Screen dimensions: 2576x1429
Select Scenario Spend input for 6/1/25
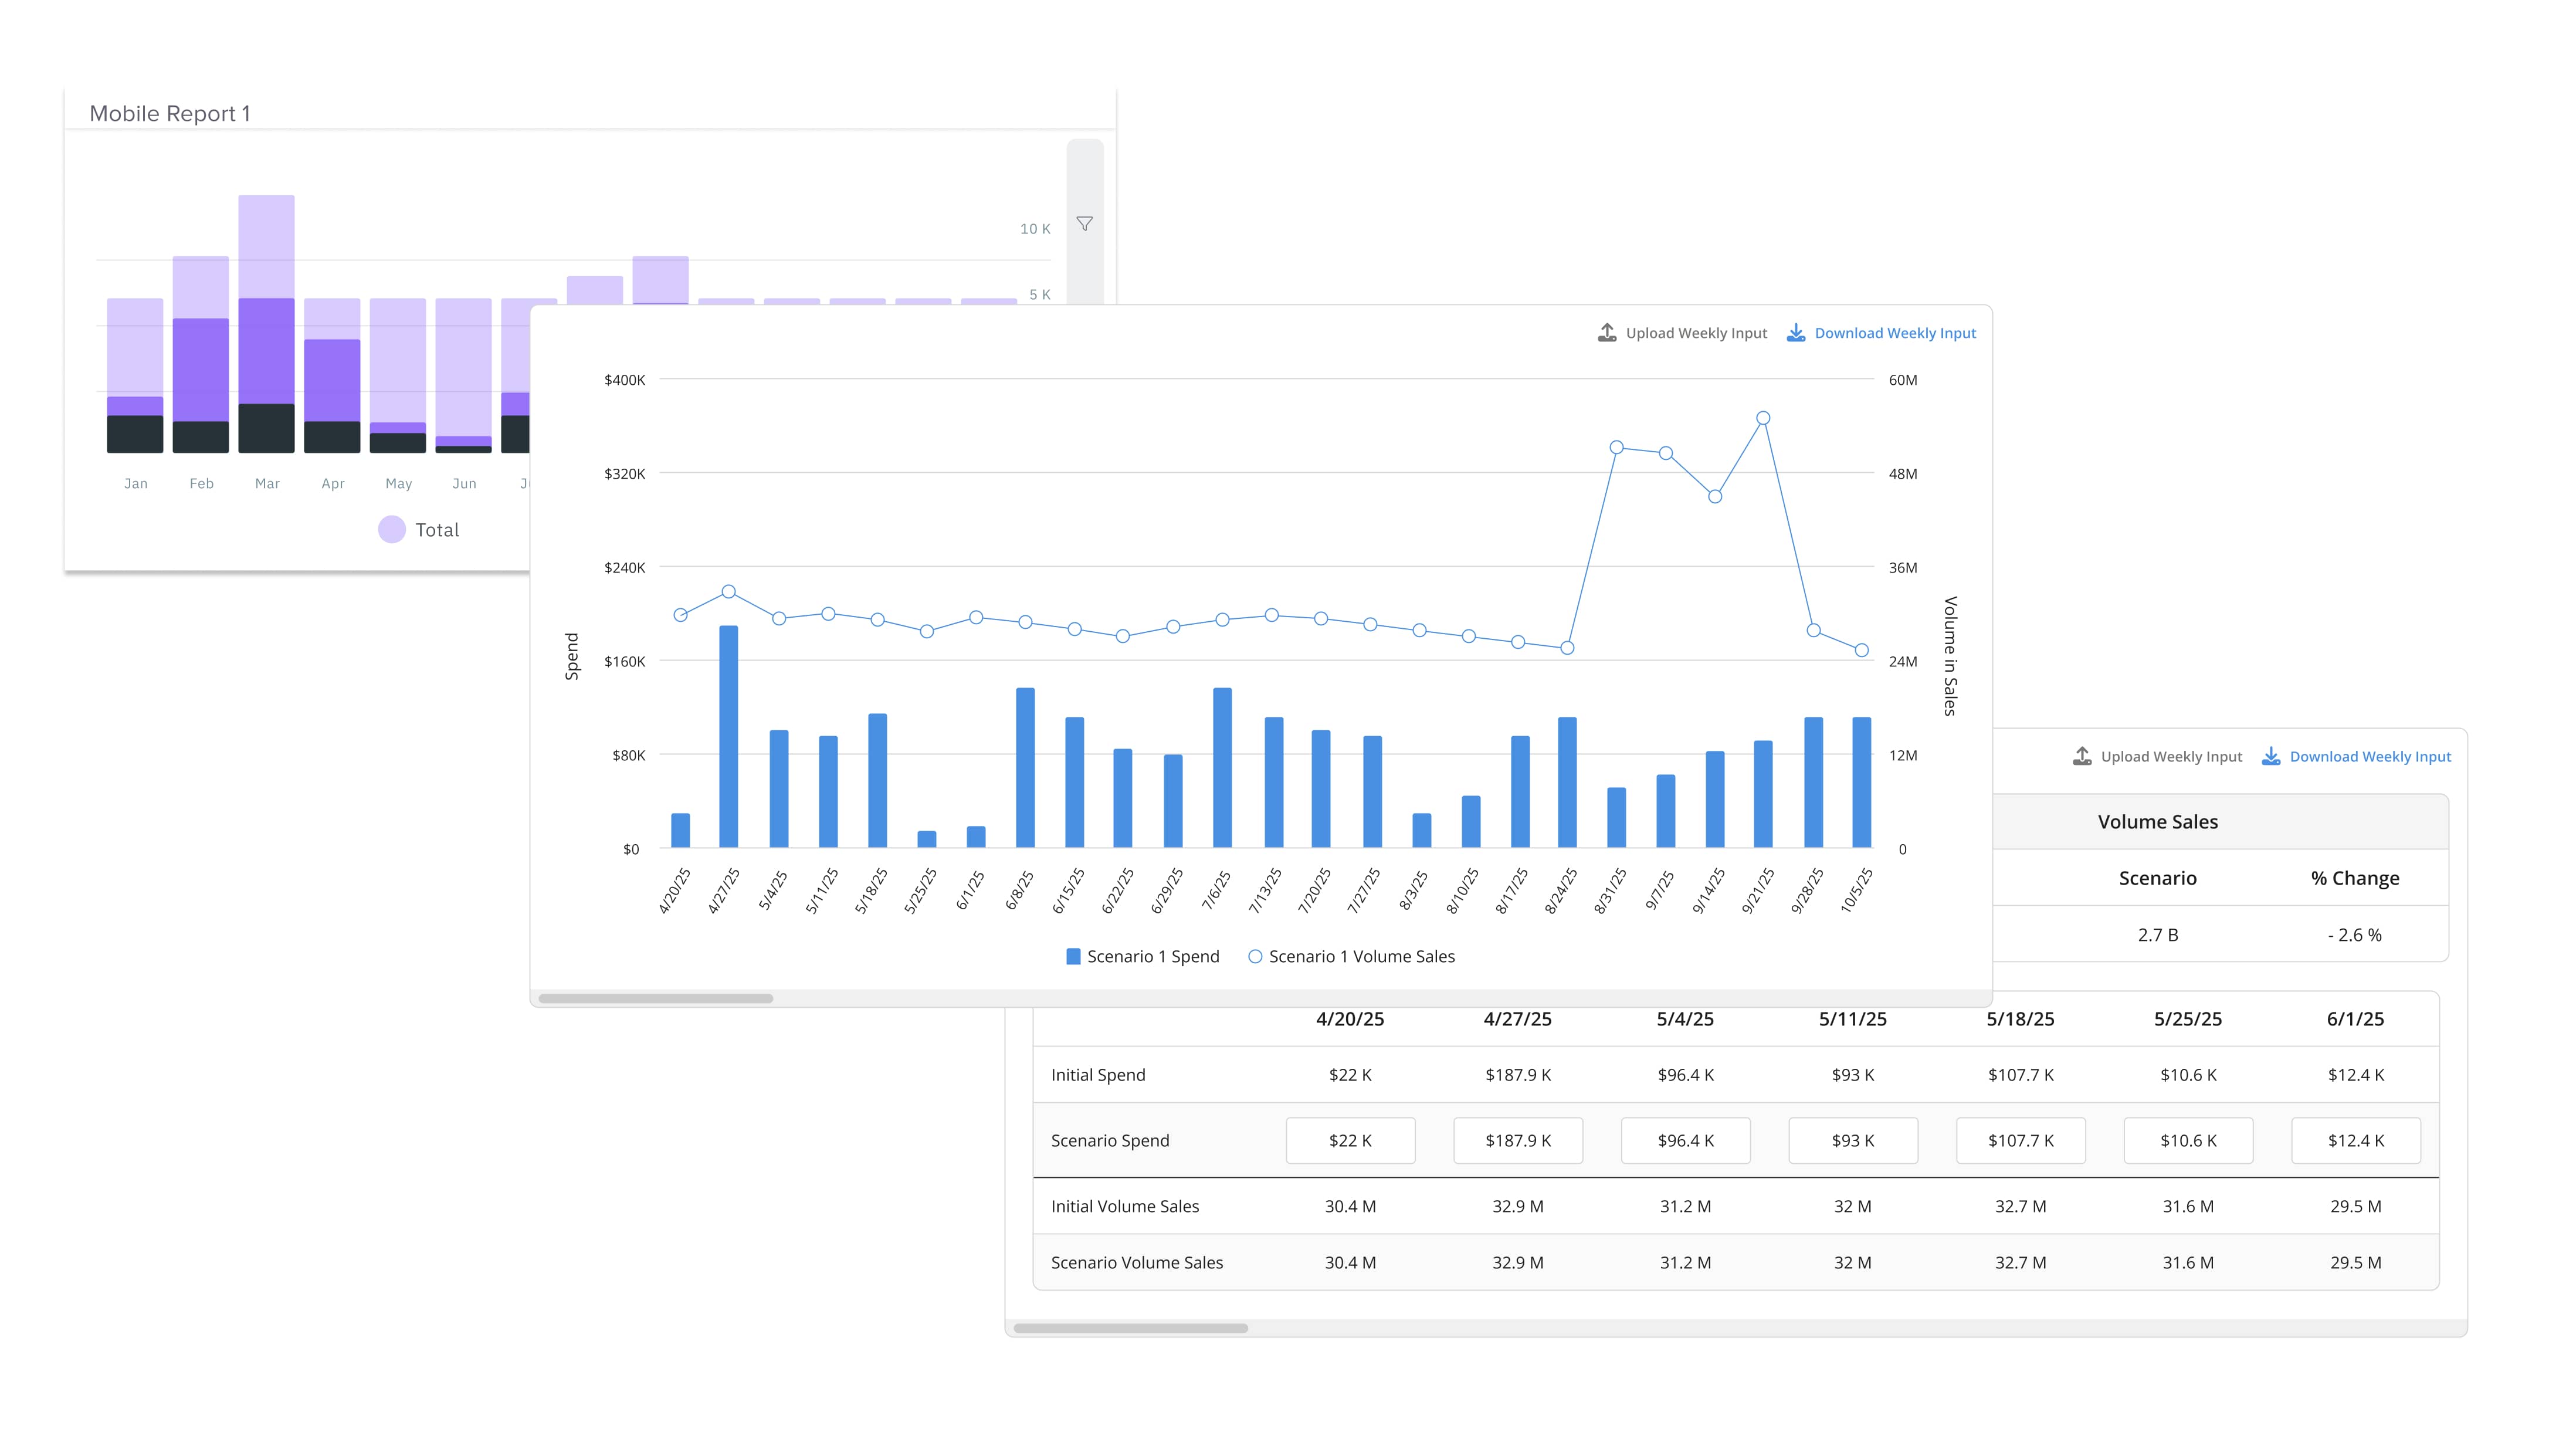(2355, 1140)
